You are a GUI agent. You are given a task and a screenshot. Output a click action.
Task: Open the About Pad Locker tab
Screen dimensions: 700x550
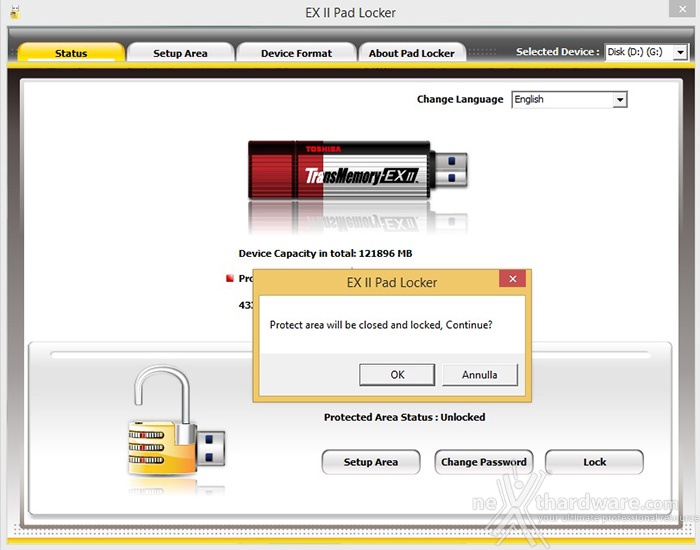(412, 53)
